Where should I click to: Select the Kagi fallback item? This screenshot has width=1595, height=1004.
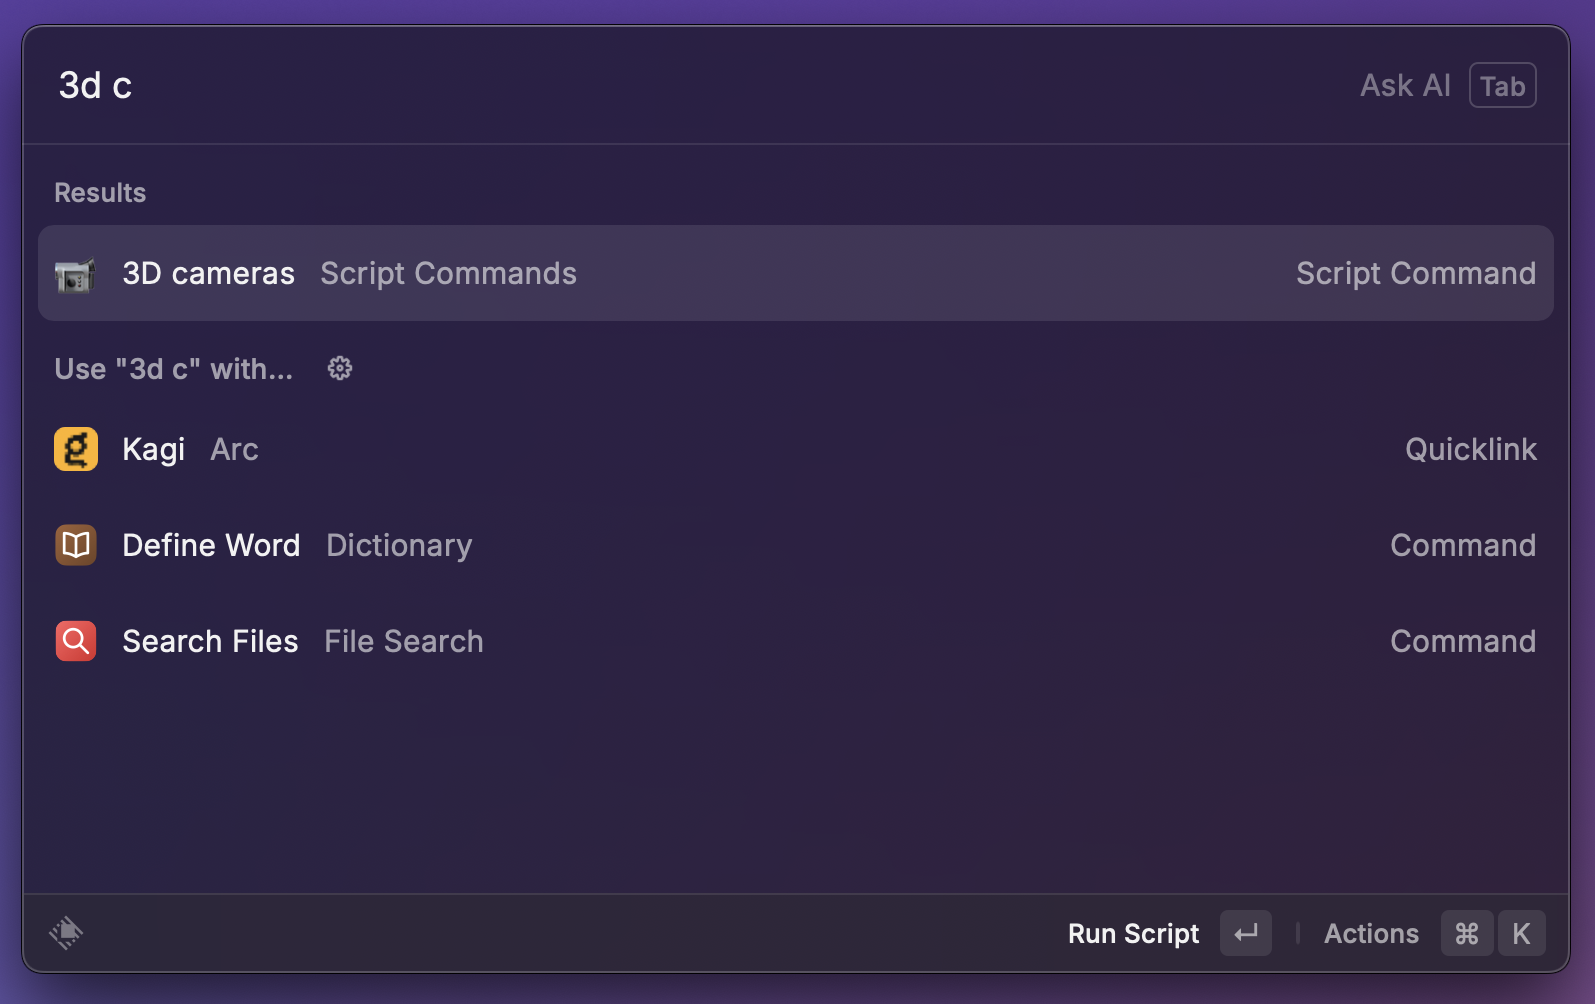point(153,450)
